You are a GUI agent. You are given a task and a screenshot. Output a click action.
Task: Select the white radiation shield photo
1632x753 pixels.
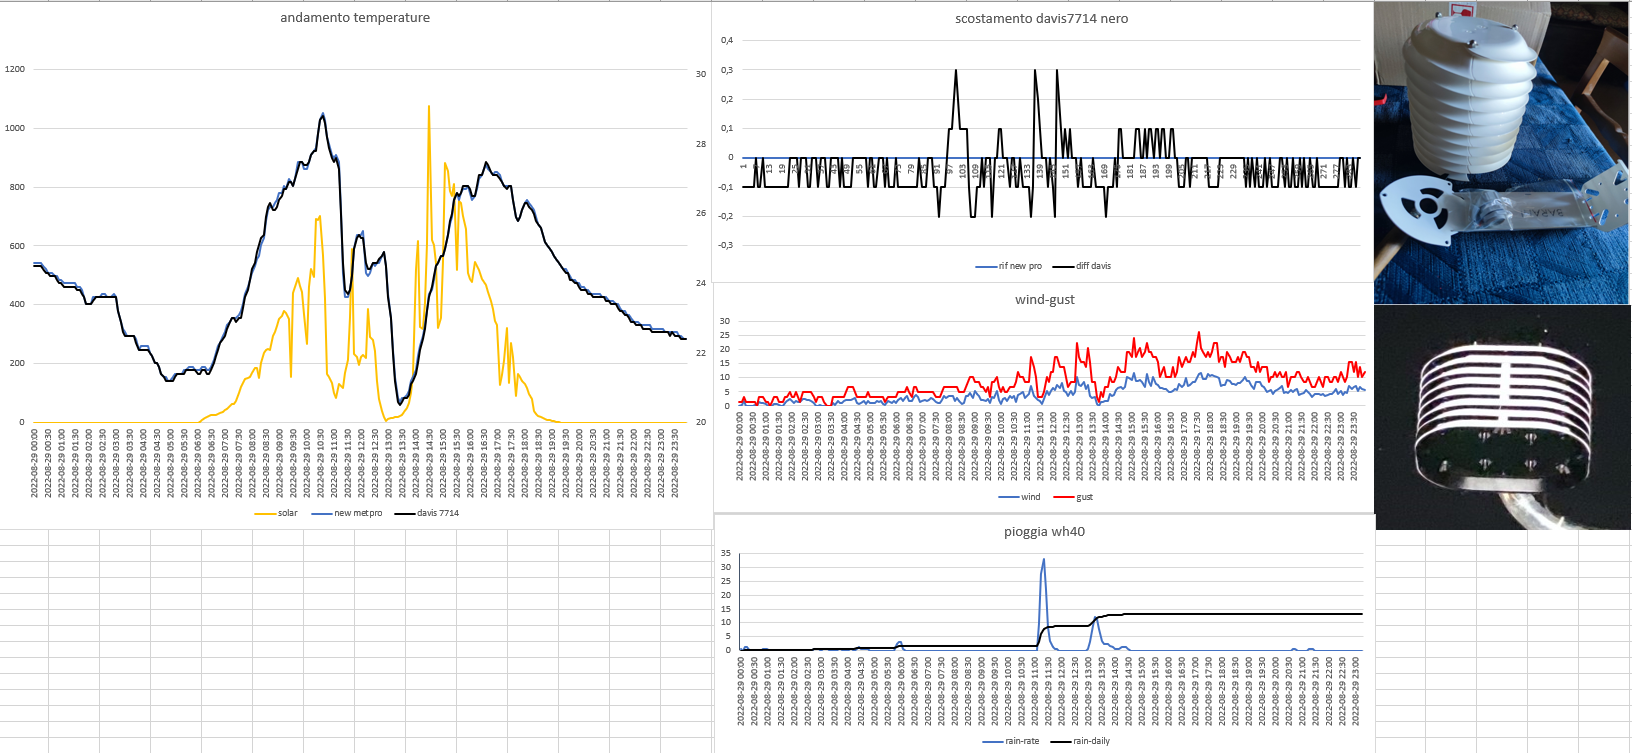1501,152
